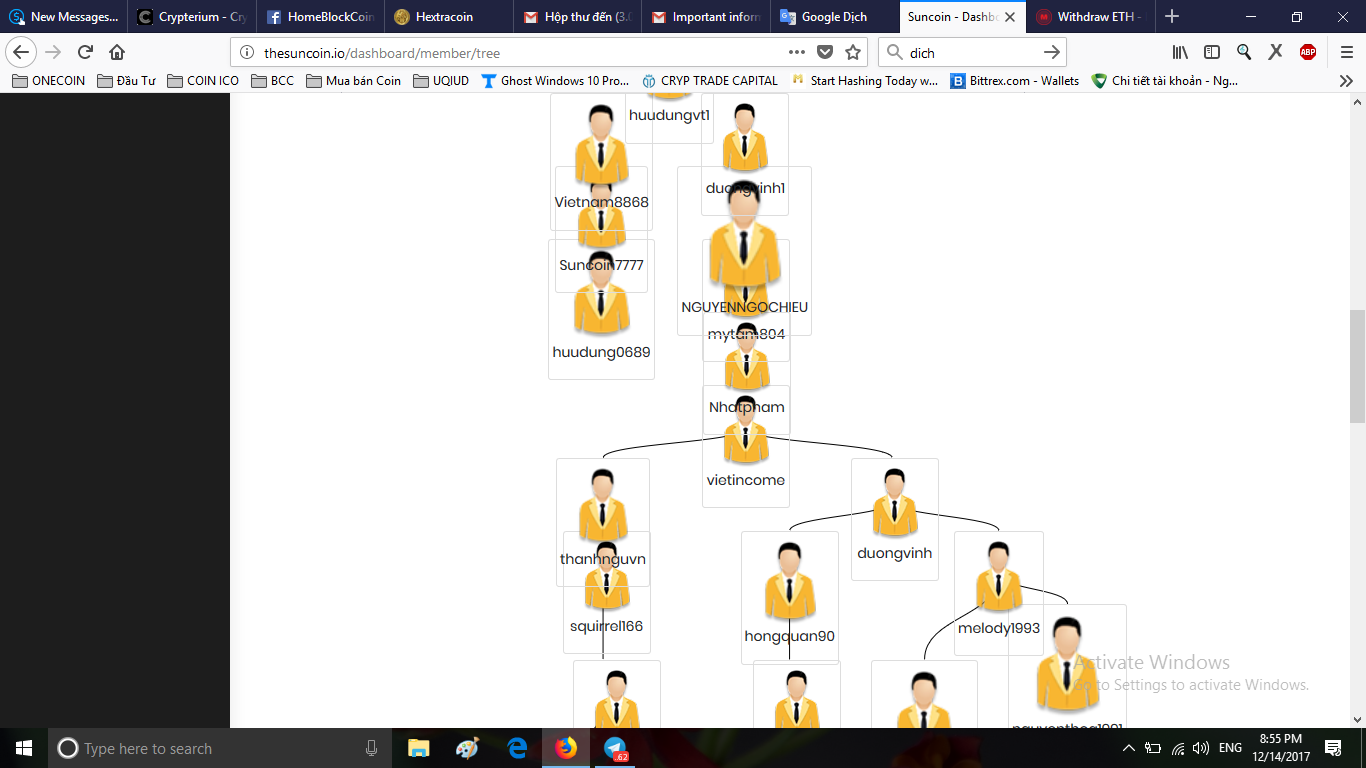The height and width of the screenshot is (768, 1366).
Task: Open Microsoft Edge from the taskbar
Action: pos(517,748)
